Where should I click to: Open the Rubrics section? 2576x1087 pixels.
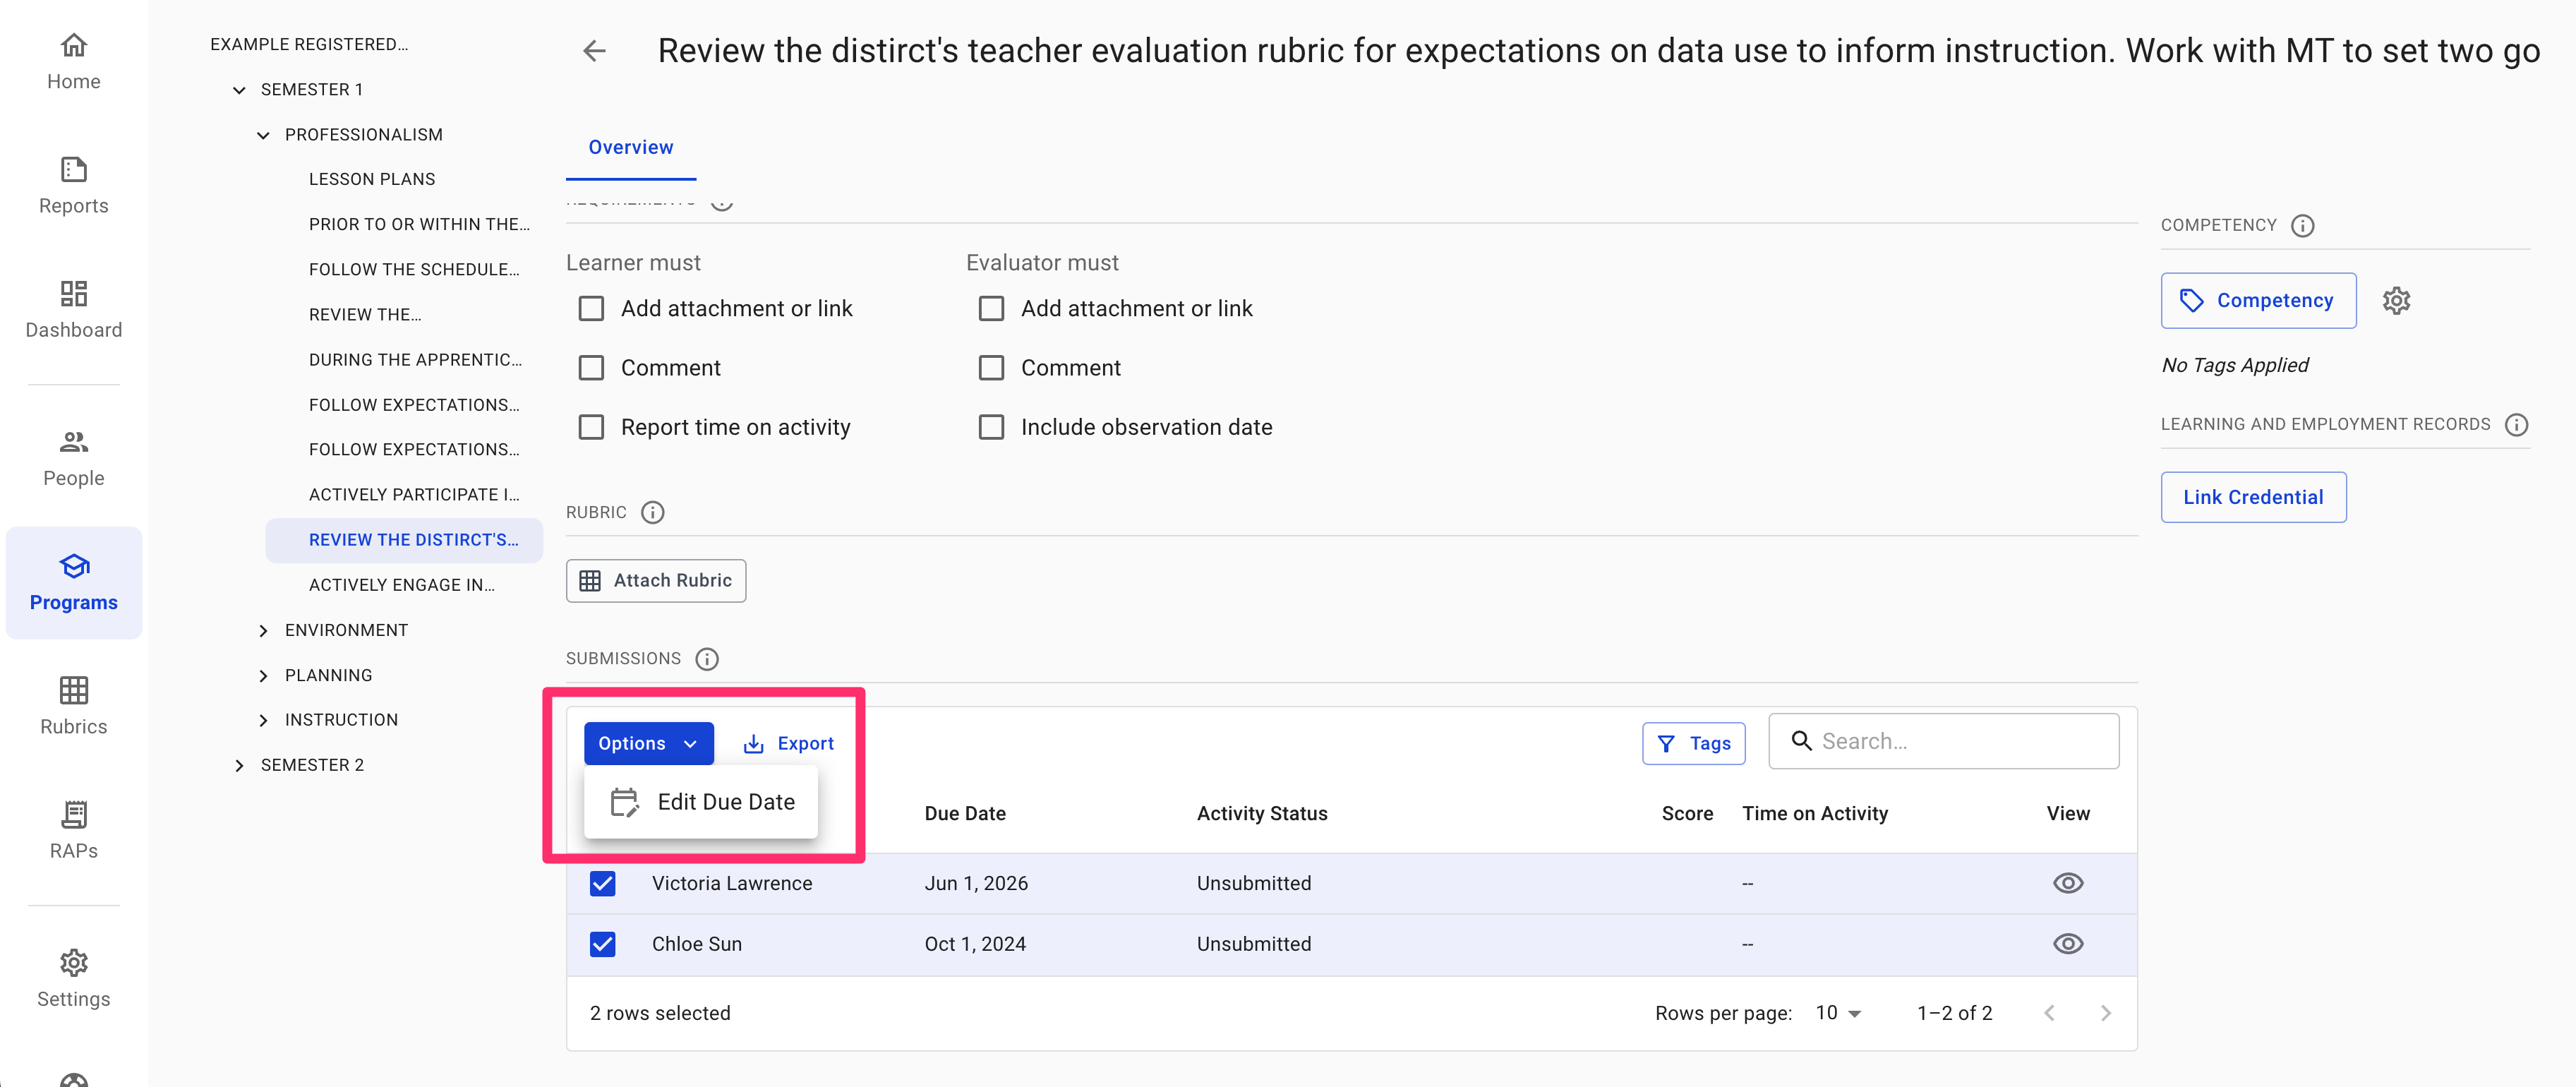click(73, 706)
